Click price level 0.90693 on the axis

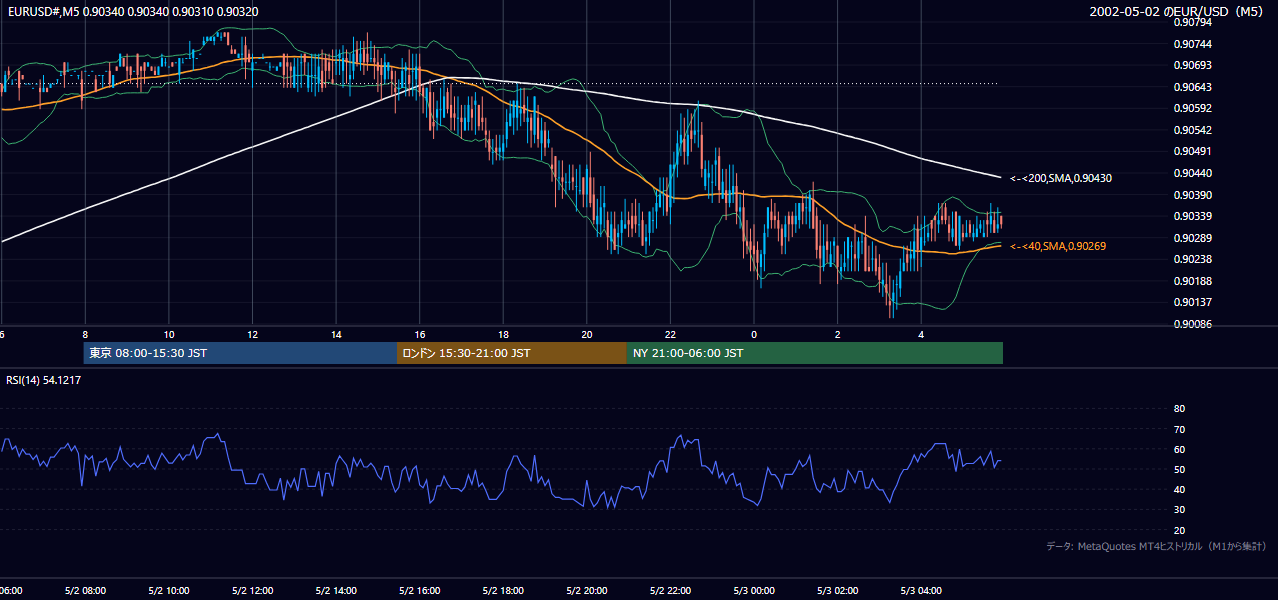click(1191, 65)
